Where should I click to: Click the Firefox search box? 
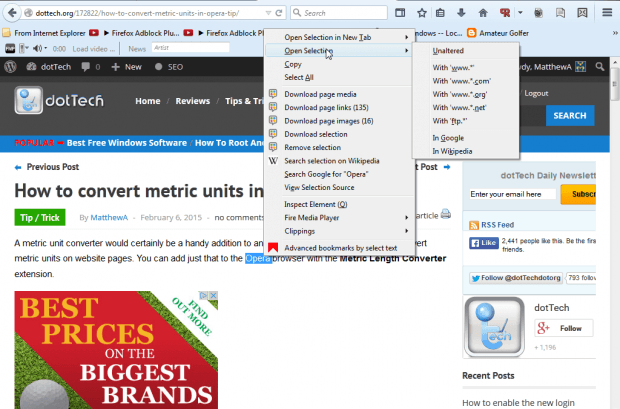pos(339,13)
